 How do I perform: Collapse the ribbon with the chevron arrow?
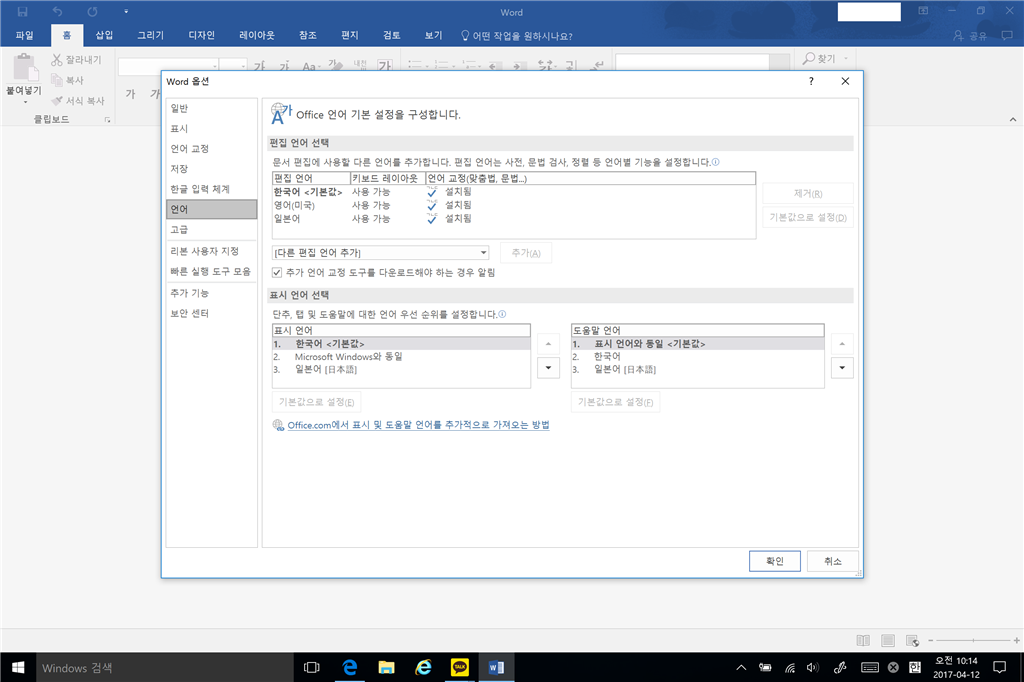[x=1013, y=120]
